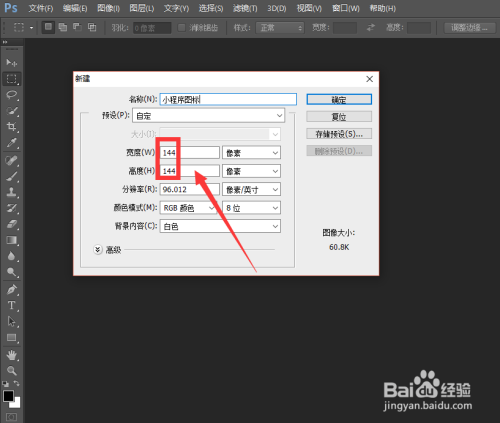Viewport: 500px width, 423px height.
Task: Expand the collapsed tools panel arrows
Action: click(5, 42)
